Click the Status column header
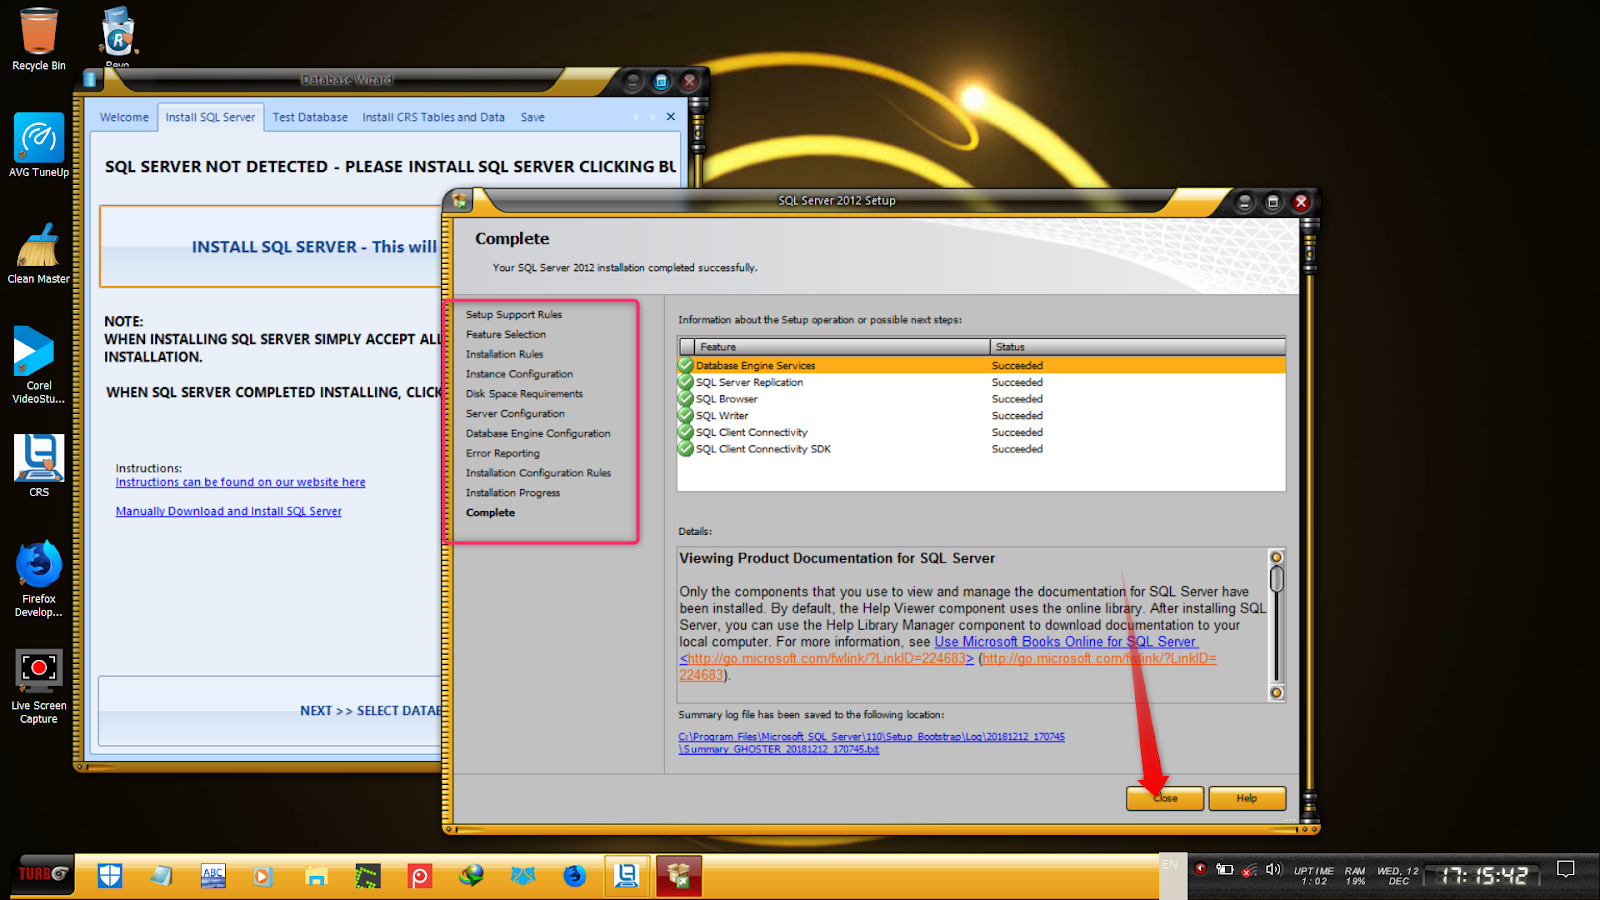This screenshot has width=1600, height=900. click(1138, 347)
